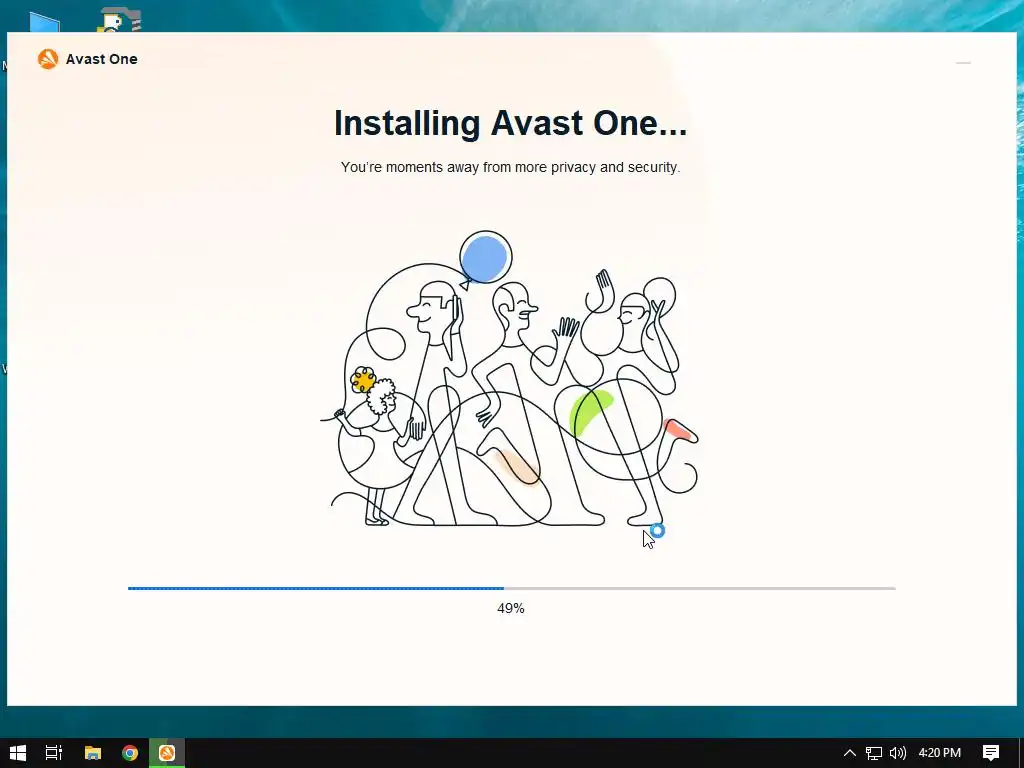Click the installation progress bar

511,588
